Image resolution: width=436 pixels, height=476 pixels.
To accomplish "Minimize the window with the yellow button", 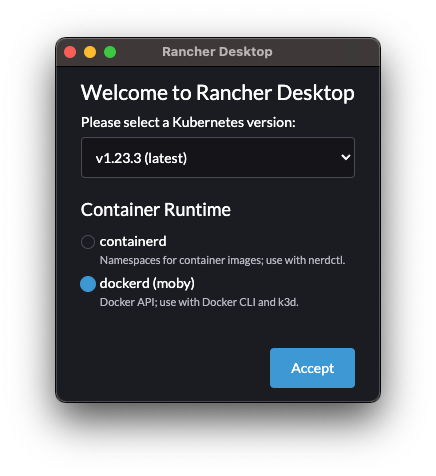I will (x=90, y=52).
